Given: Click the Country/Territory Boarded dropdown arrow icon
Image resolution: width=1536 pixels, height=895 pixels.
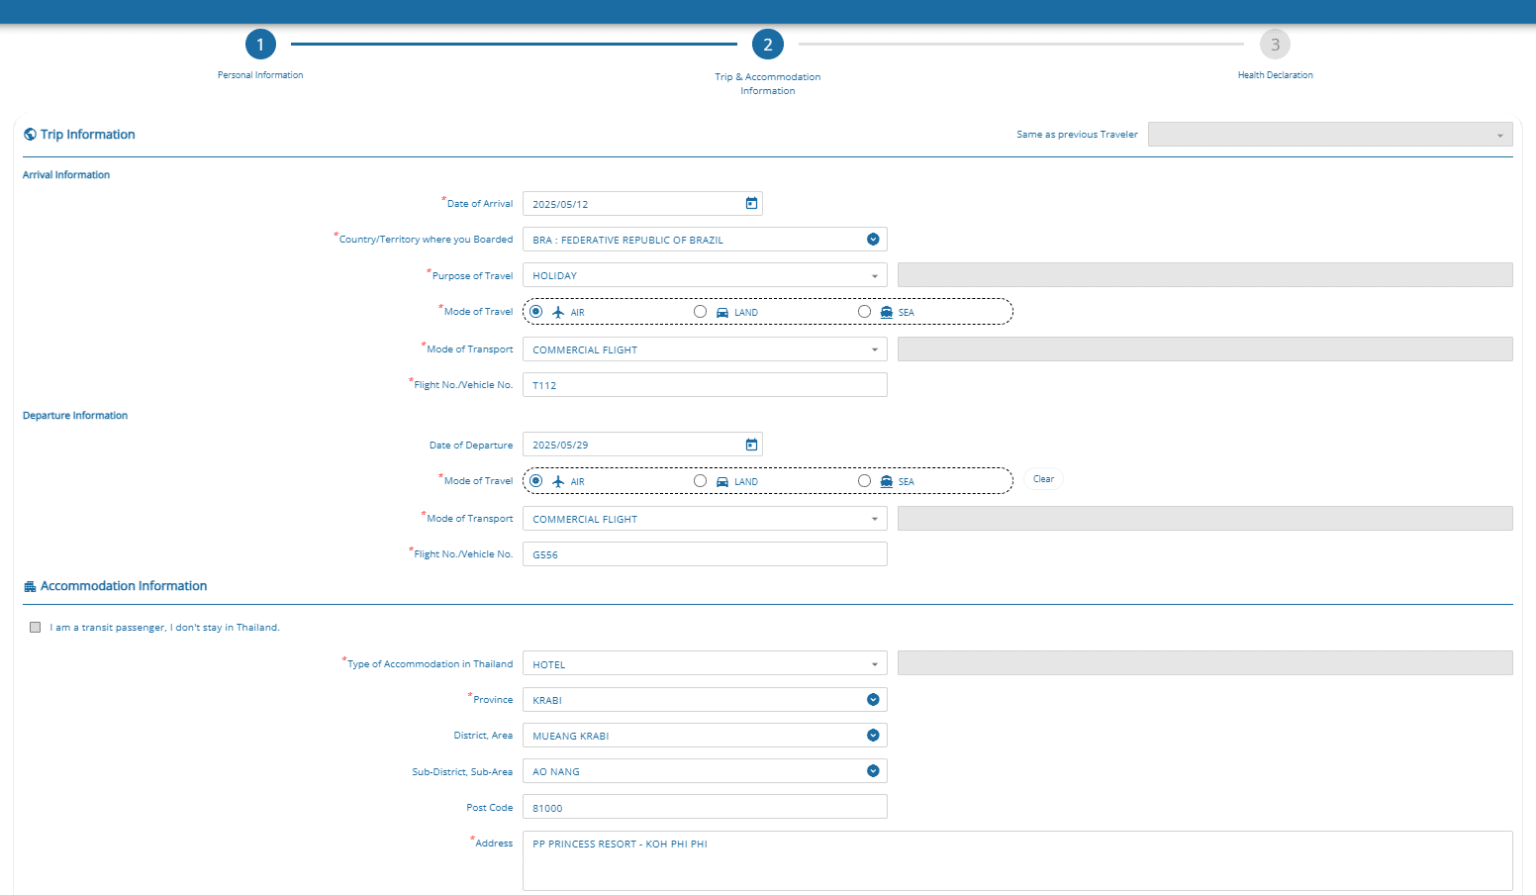Looking at the screenshot, I should (x=873, y=240).
